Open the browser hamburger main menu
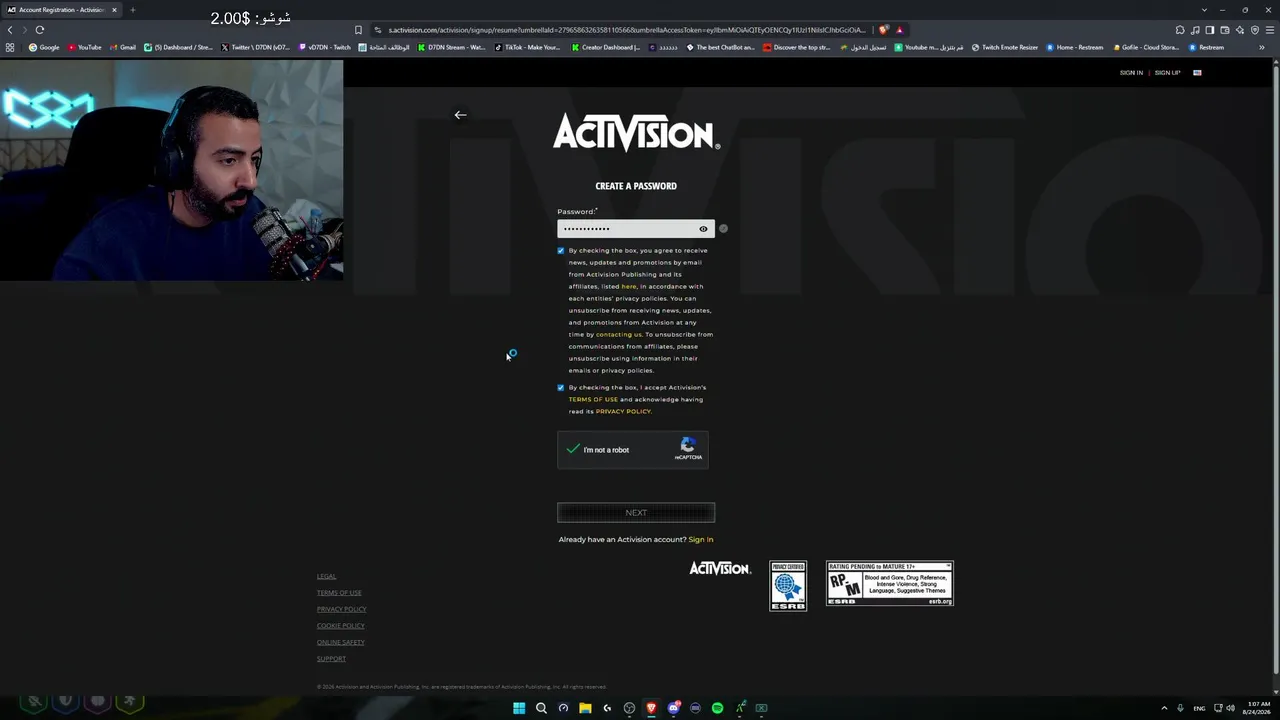 tap(1270, 30)
